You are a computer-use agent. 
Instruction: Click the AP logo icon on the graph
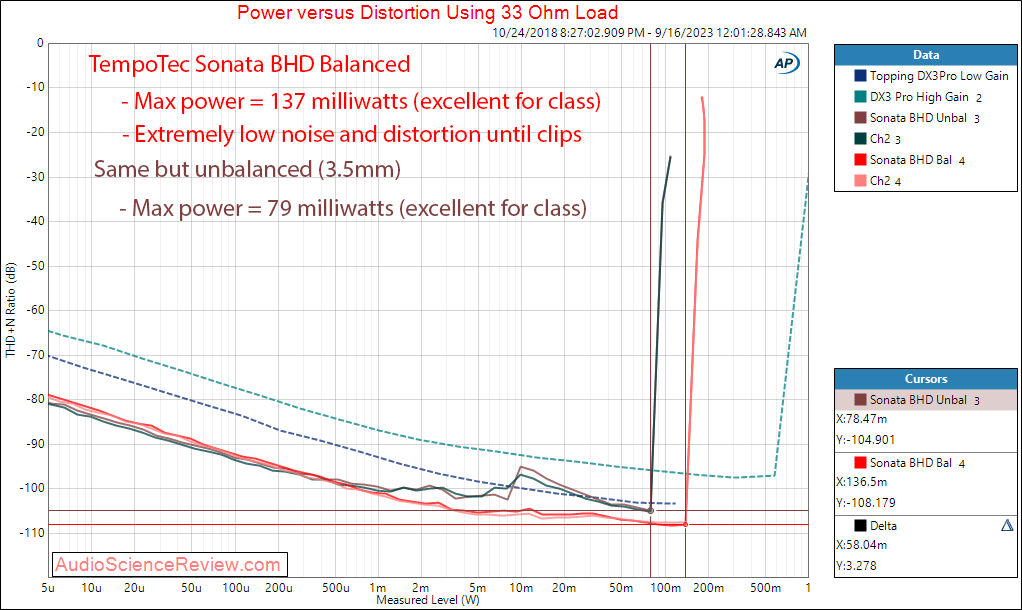click(x=786, y=63)
